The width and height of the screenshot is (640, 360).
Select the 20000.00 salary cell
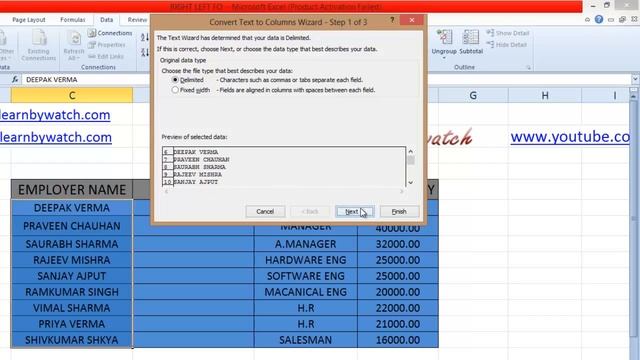pyautogui.click(x=398, y=292)
